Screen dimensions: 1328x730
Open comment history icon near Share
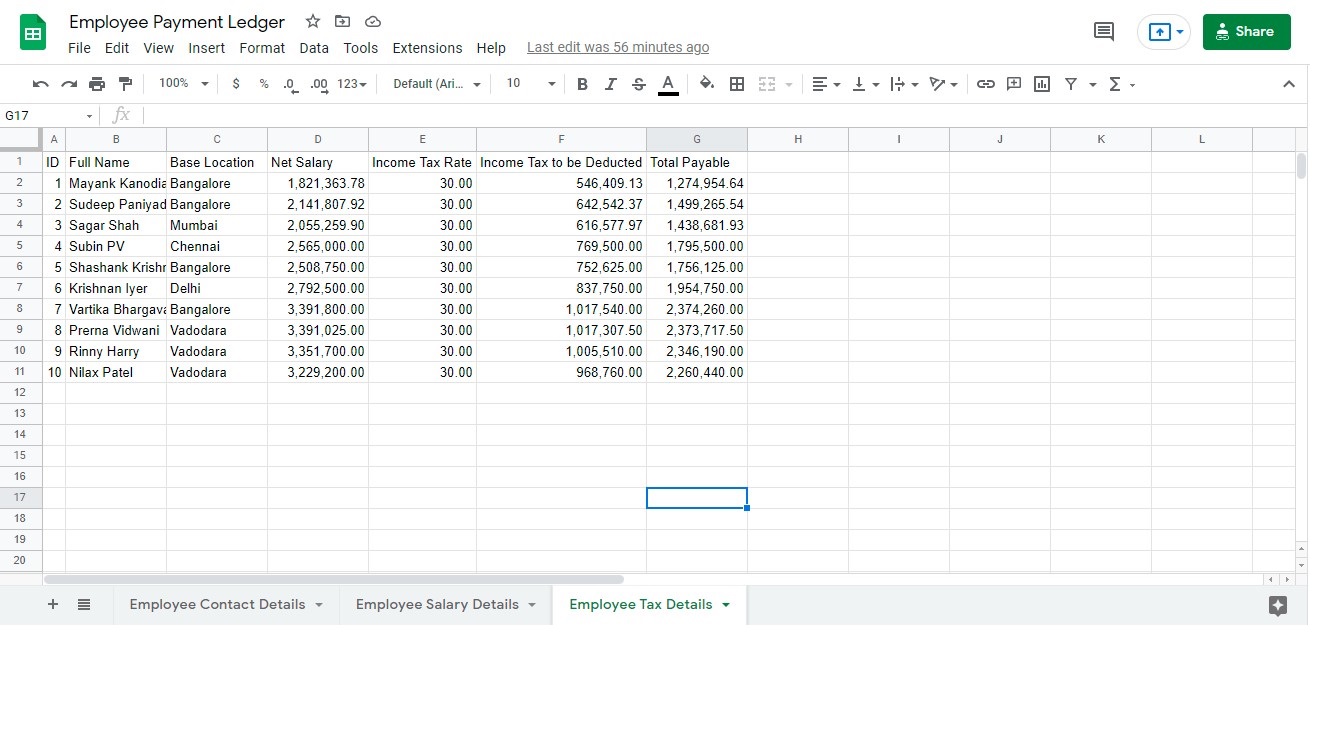(x=1104, y=32)
